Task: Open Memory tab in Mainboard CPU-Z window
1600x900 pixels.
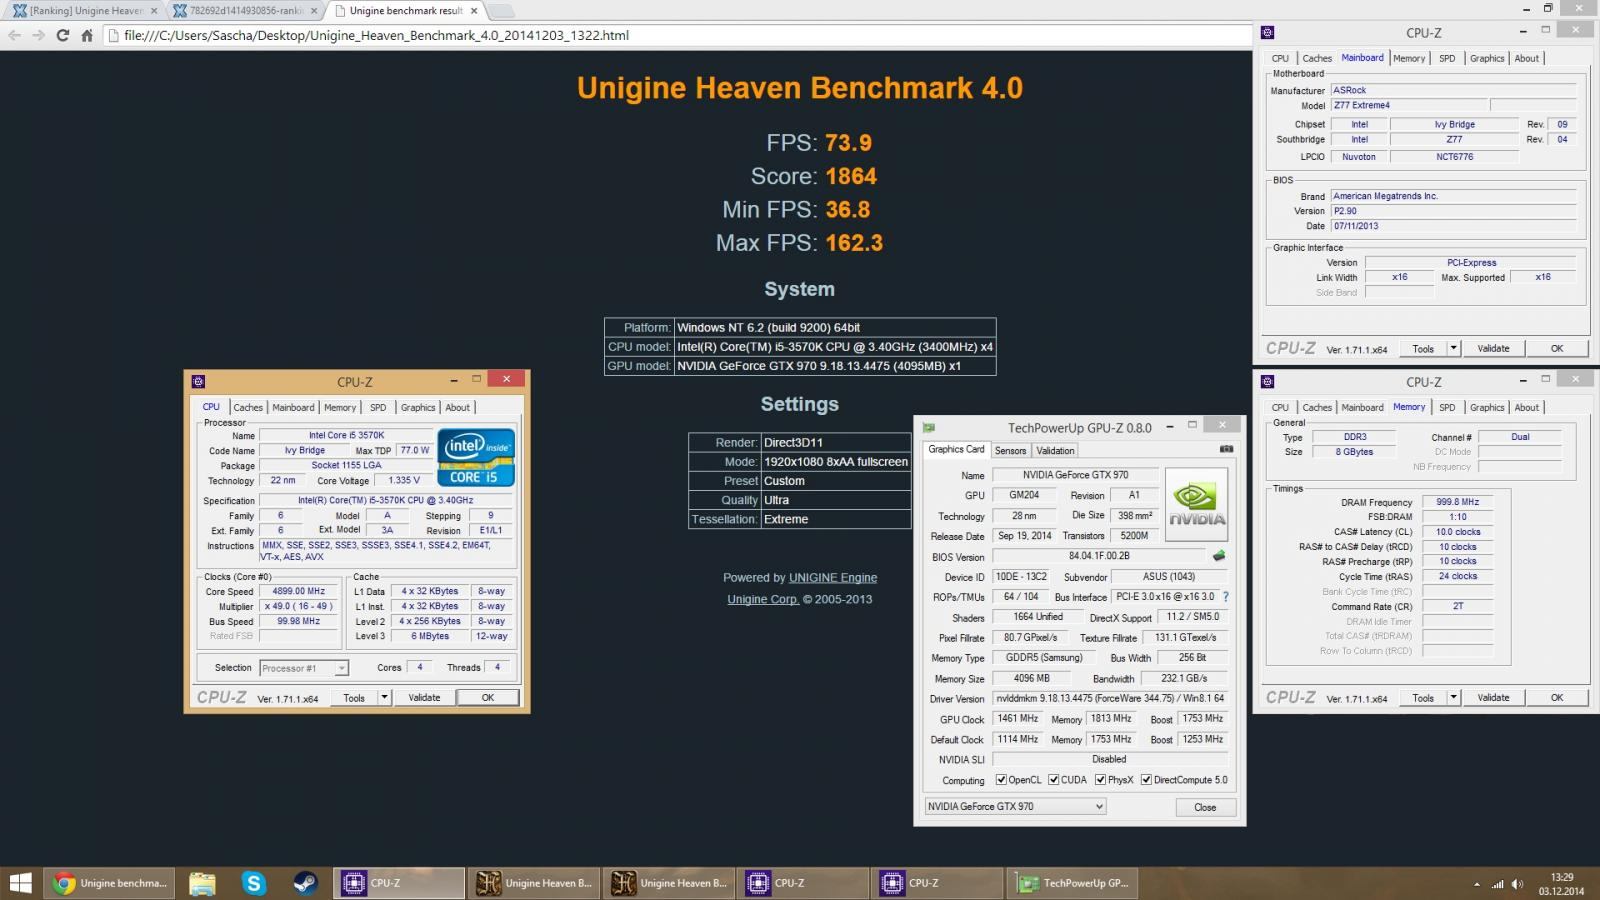Action: tap(1409, 58)
